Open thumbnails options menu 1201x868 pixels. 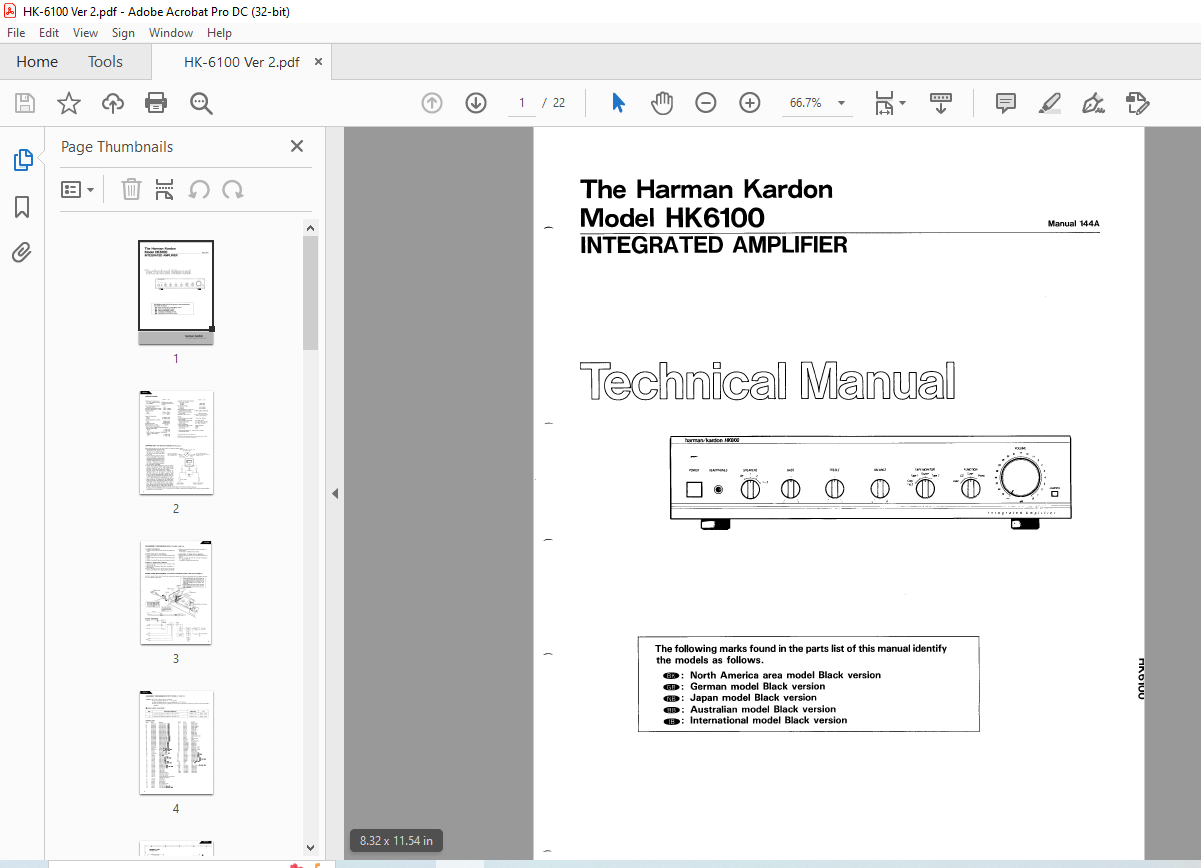(x=78, y=189)
